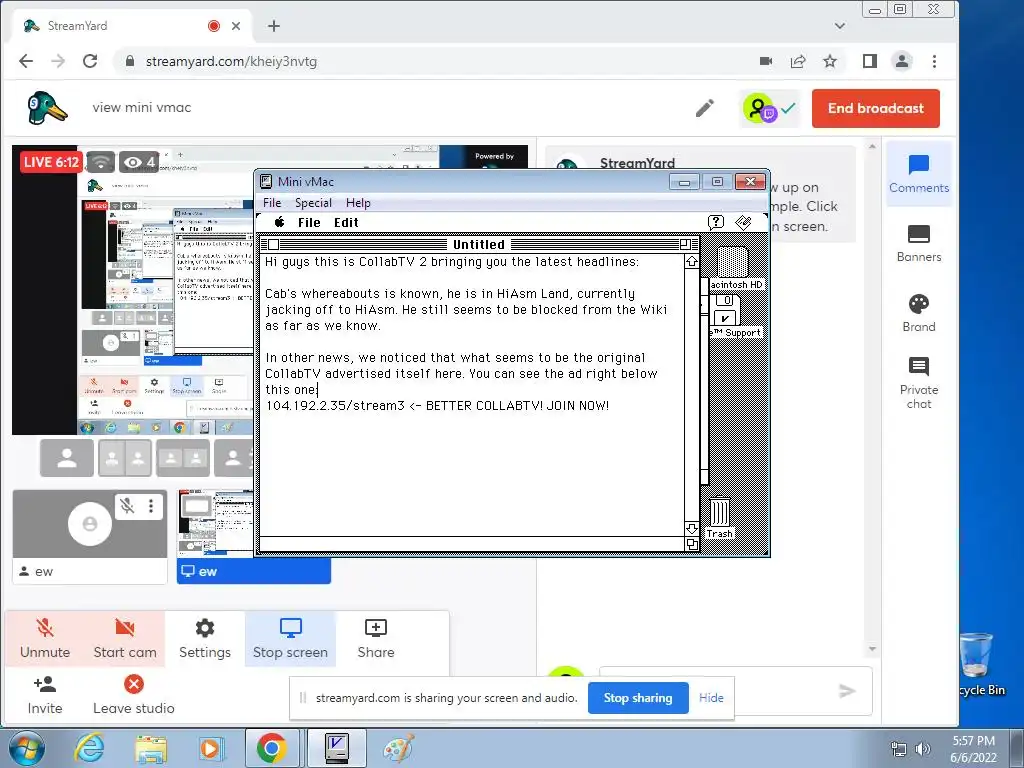Open Paint from the taskbar

point(398,748)
